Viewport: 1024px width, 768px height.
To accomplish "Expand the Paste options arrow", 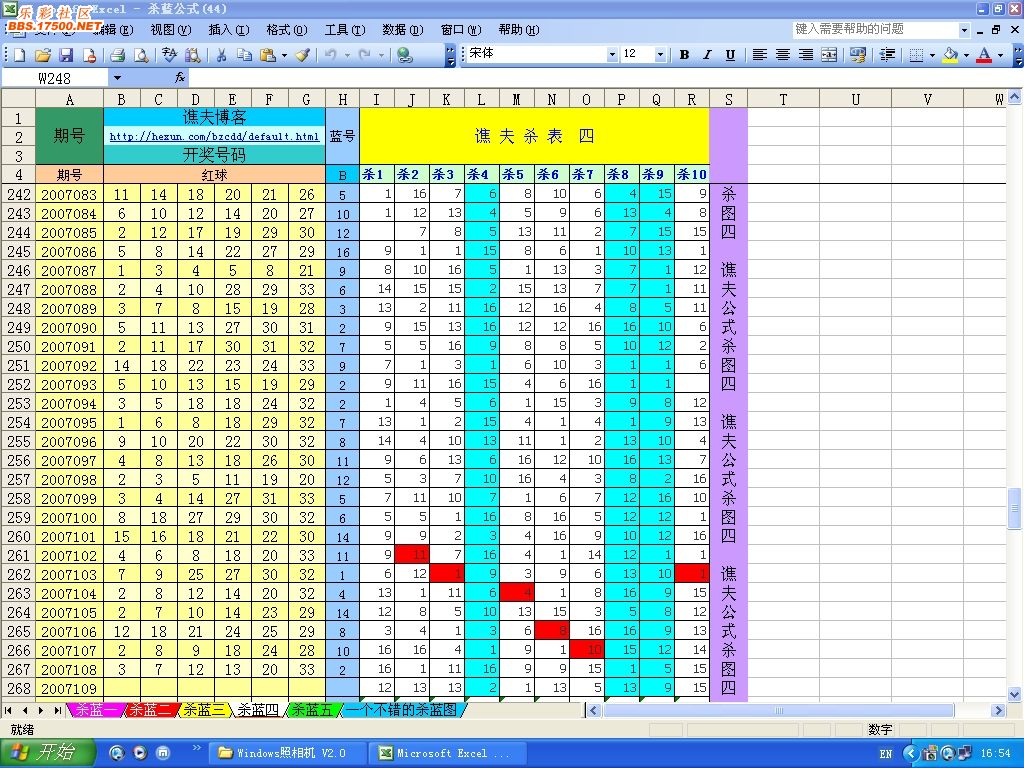I will [284, 56].
